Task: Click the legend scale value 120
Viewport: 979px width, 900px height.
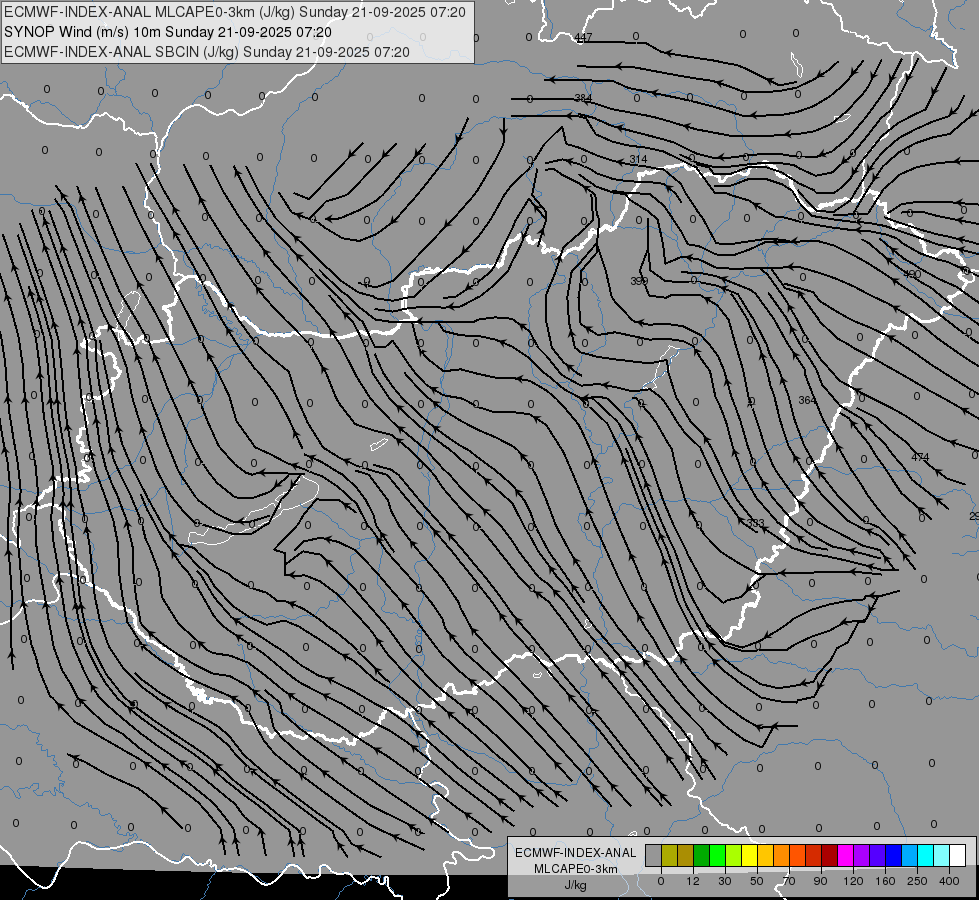Action: pos(854,881)
